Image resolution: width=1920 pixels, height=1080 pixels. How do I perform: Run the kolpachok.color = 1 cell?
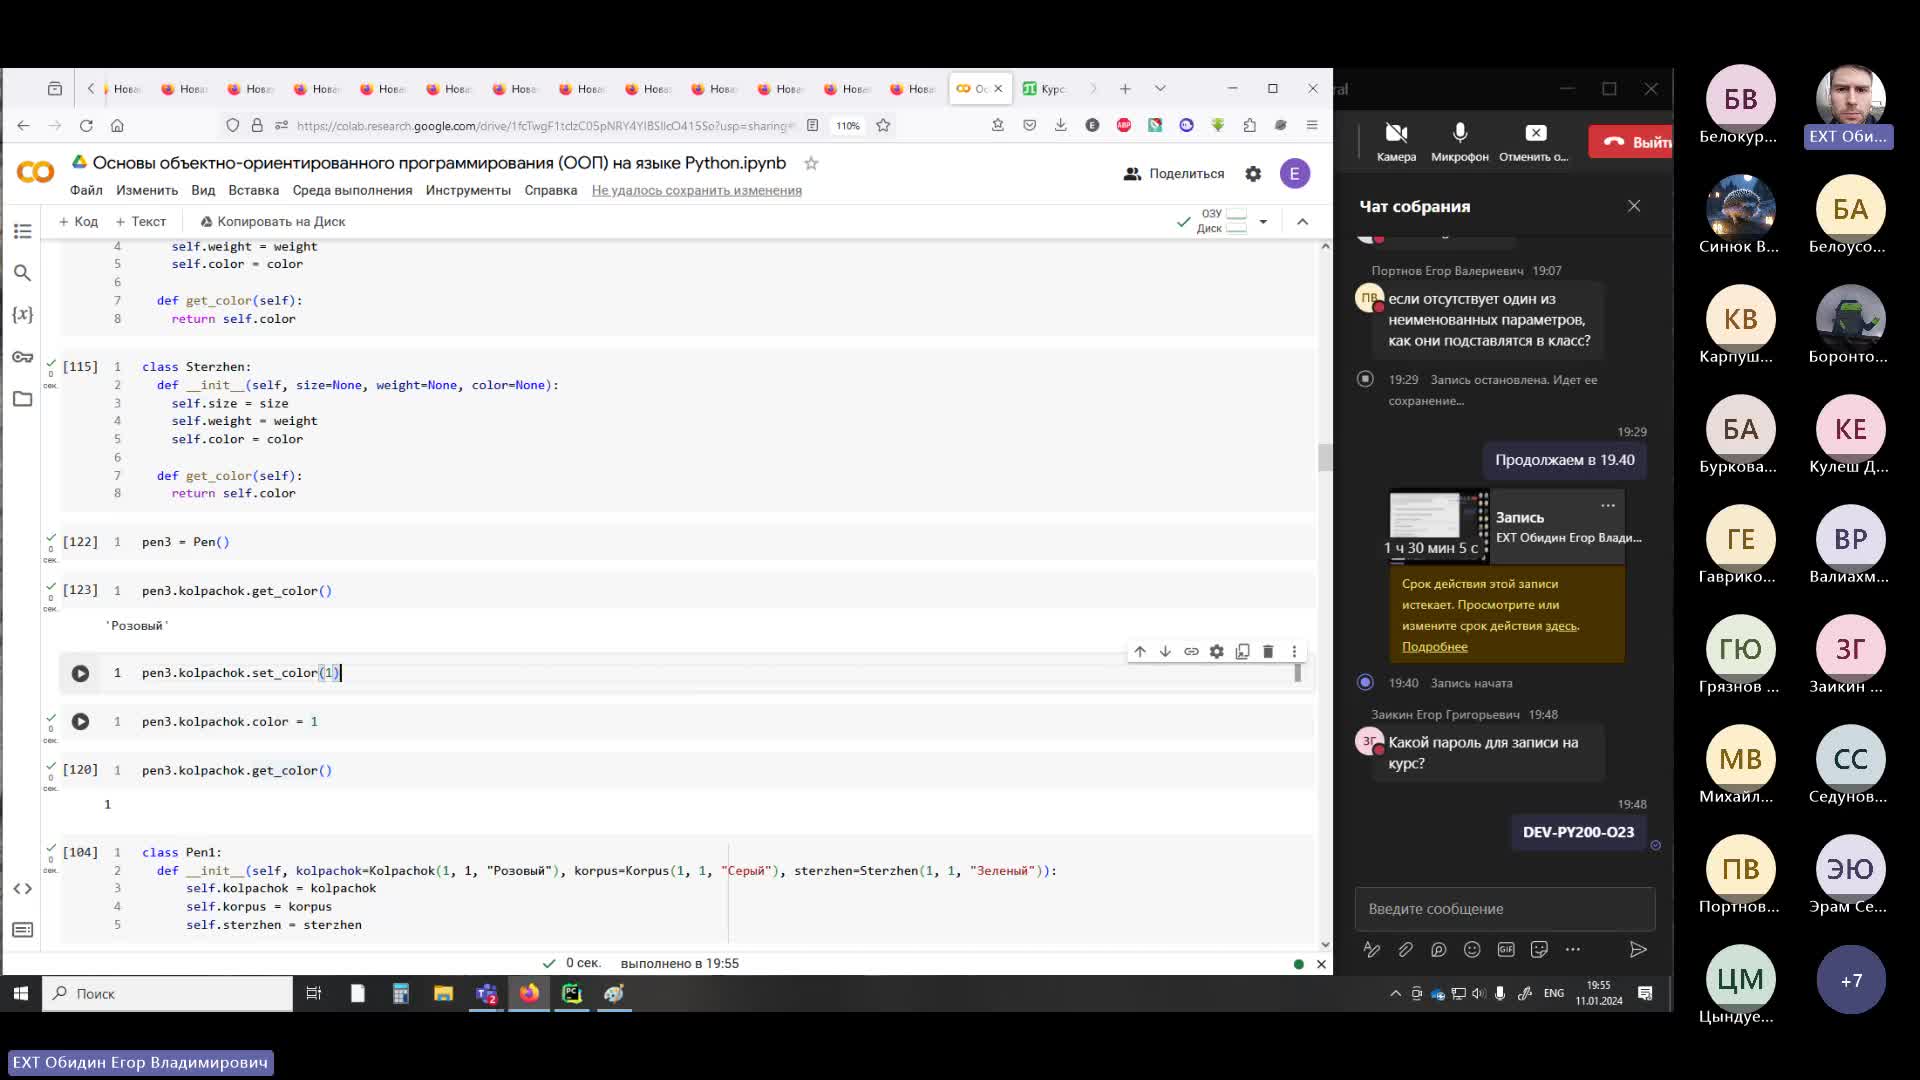point(80,722)
